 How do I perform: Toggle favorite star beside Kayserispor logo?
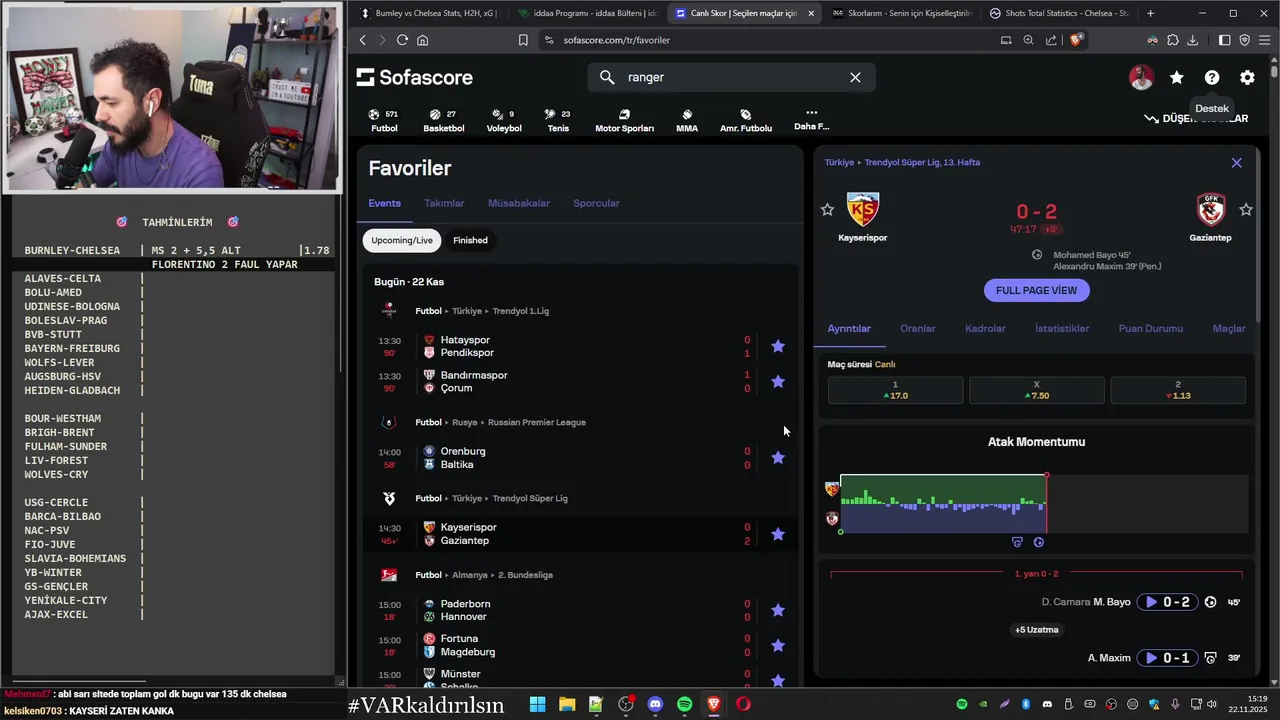tap(827, 210)
